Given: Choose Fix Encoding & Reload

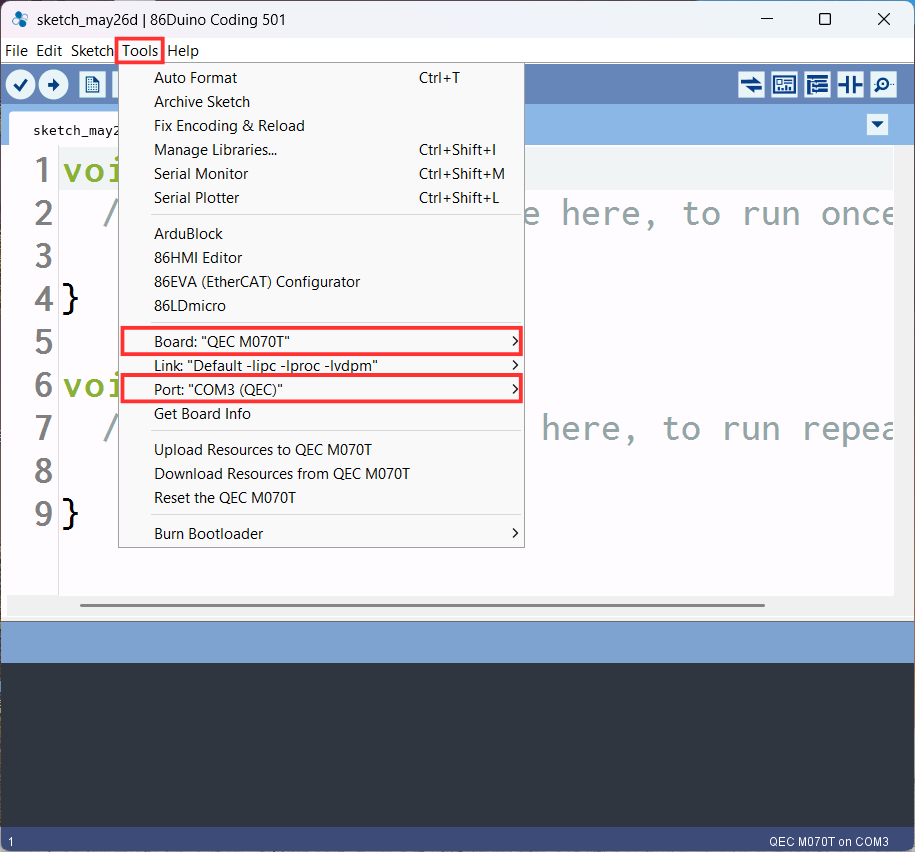Looking at the screenshot, I should [321, 125].
